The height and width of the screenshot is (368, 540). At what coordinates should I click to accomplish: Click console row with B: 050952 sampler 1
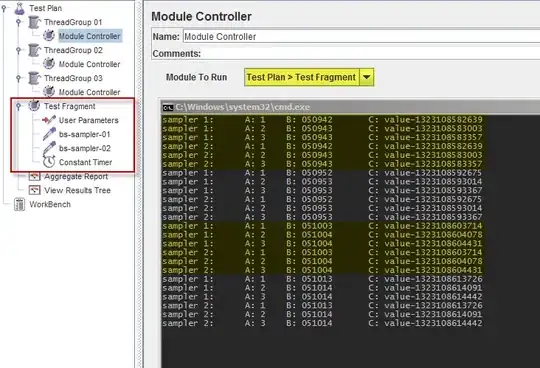(322, 172)
